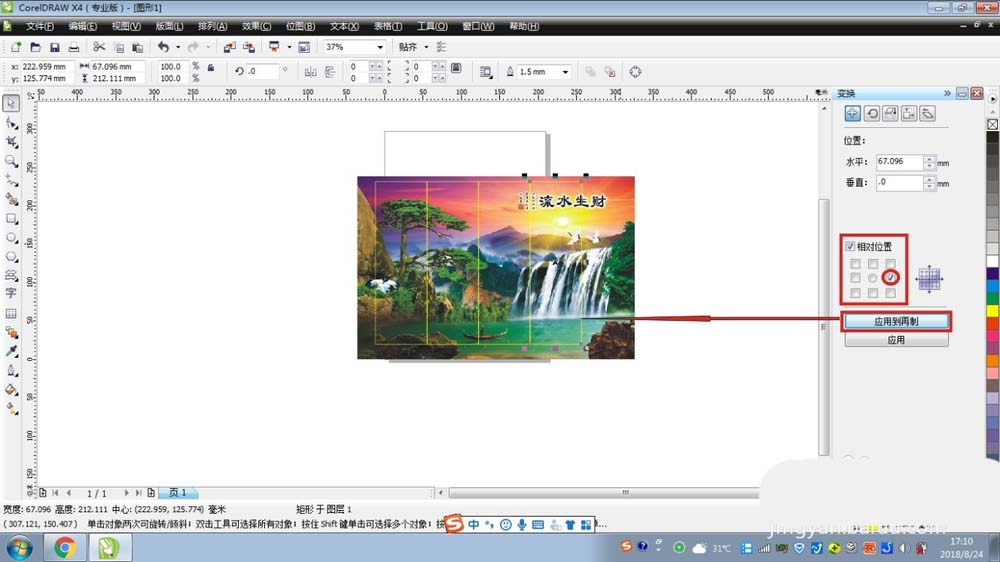1000x562 pixels.
Task: Check the top-left anchor checkbox
Action: 855,263
